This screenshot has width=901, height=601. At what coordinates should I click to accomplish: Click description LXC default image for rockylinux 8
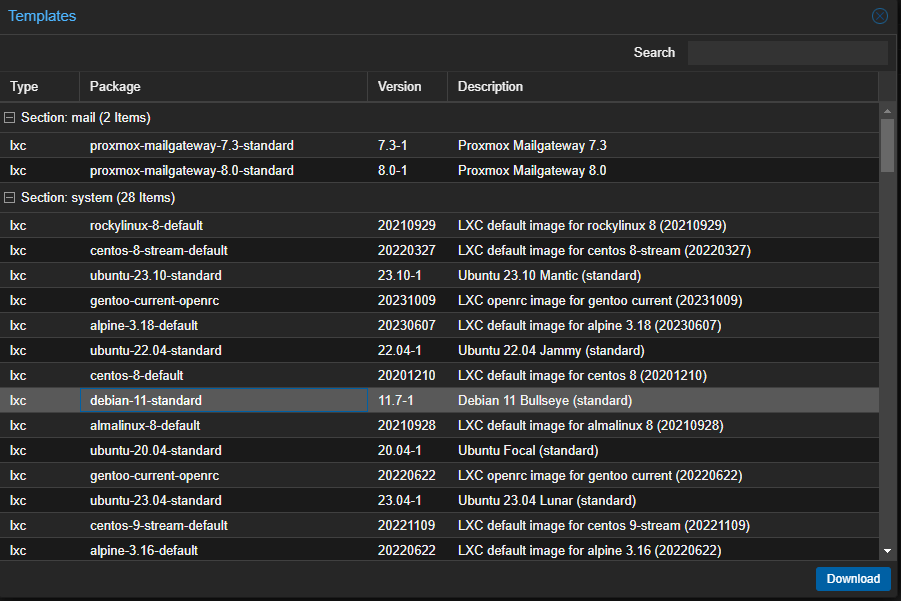592,225
